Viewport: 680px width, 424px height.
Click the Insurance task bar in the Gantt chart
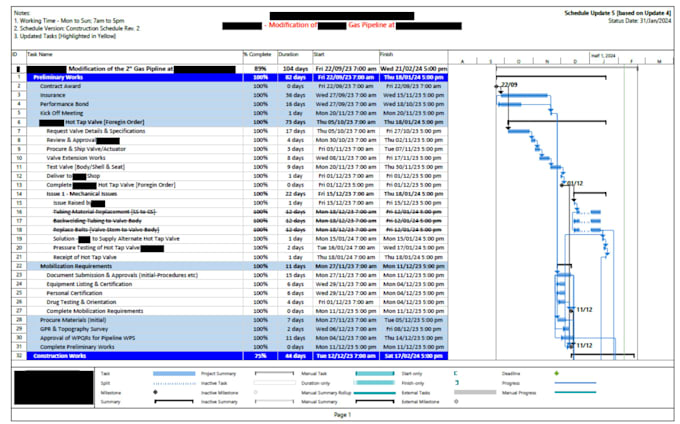pyautogui.click(x=523, y=95)
